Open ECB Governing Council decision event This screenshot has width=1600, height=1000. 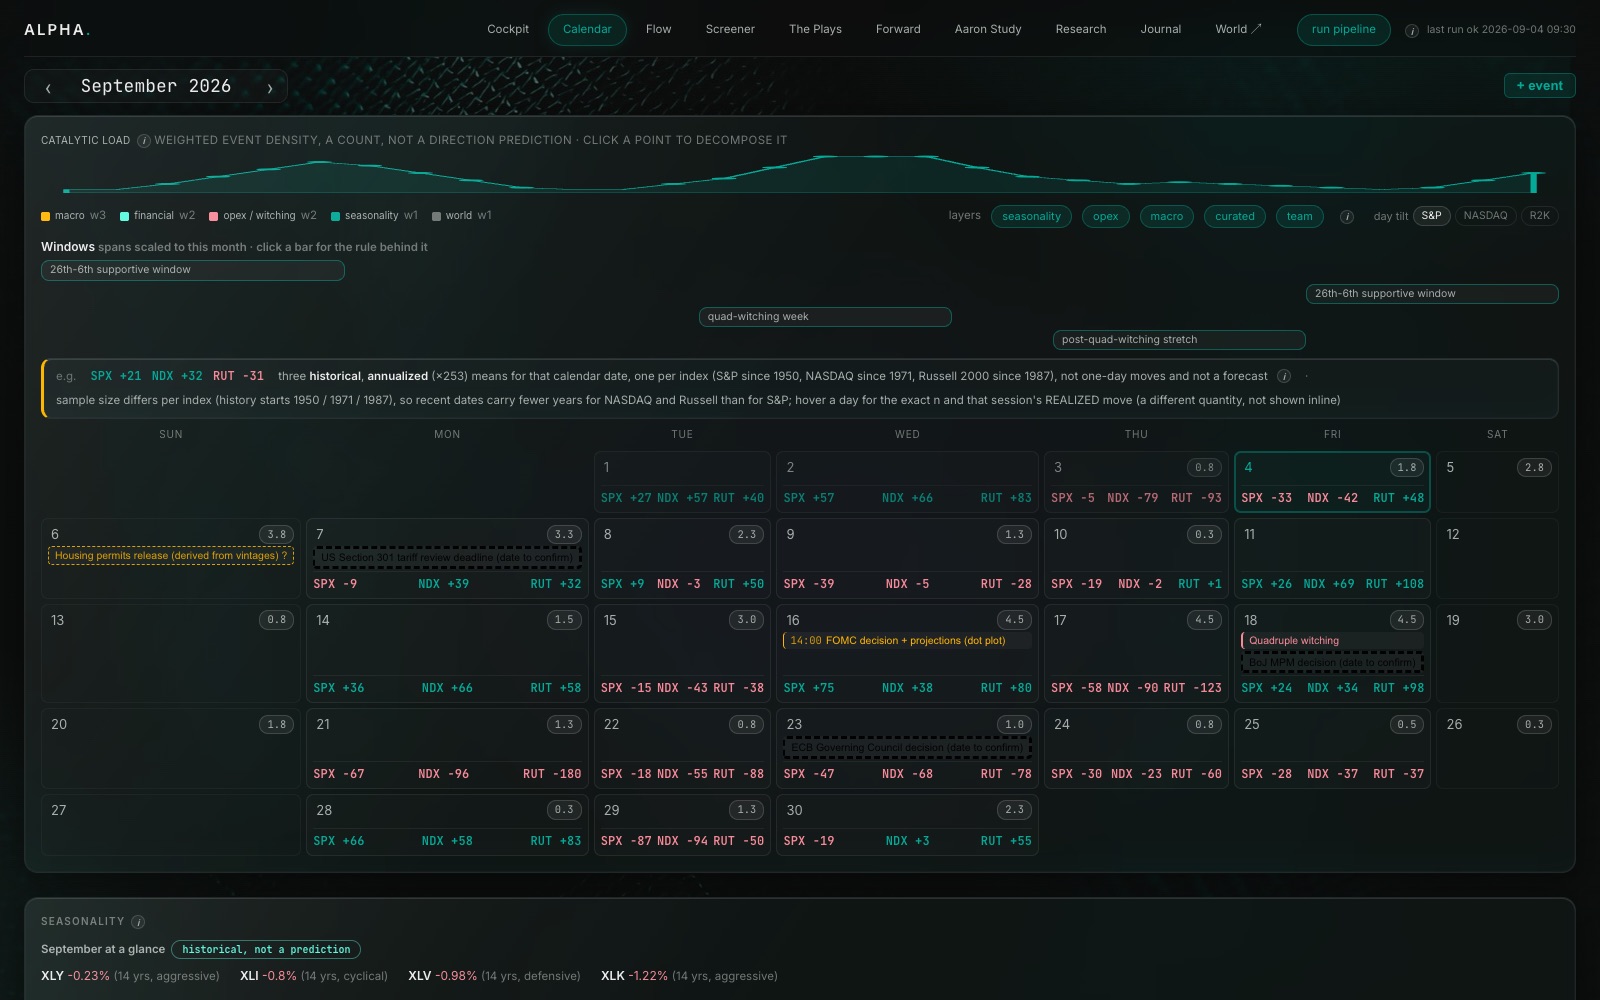coord(907,747)
